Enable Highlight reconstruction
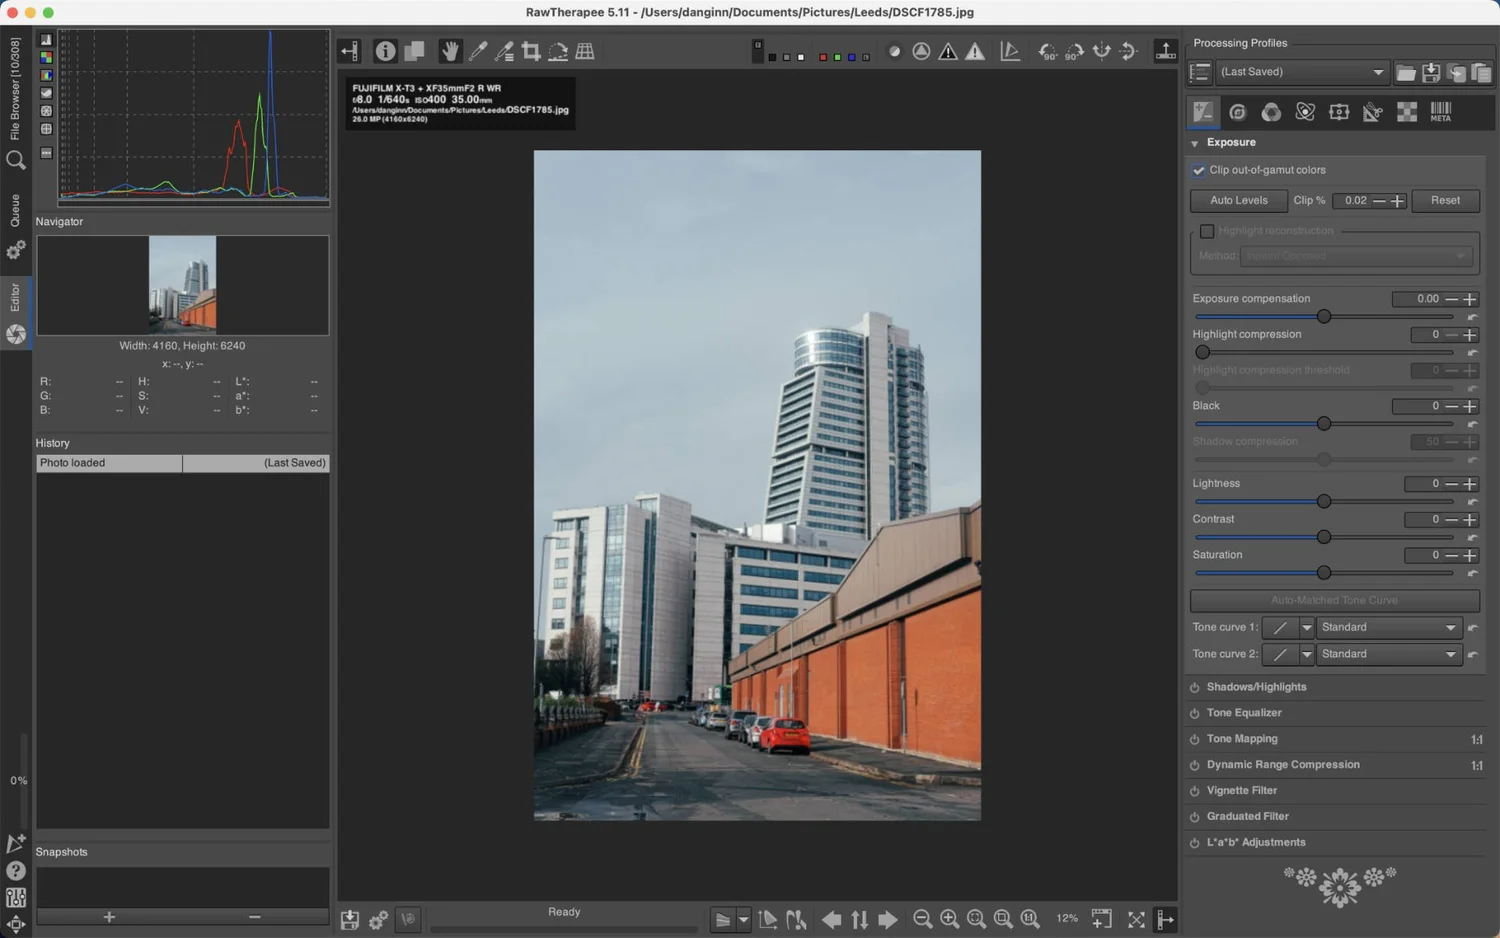This screenshot has width=1500, height=938. [x=1207, y=231]
